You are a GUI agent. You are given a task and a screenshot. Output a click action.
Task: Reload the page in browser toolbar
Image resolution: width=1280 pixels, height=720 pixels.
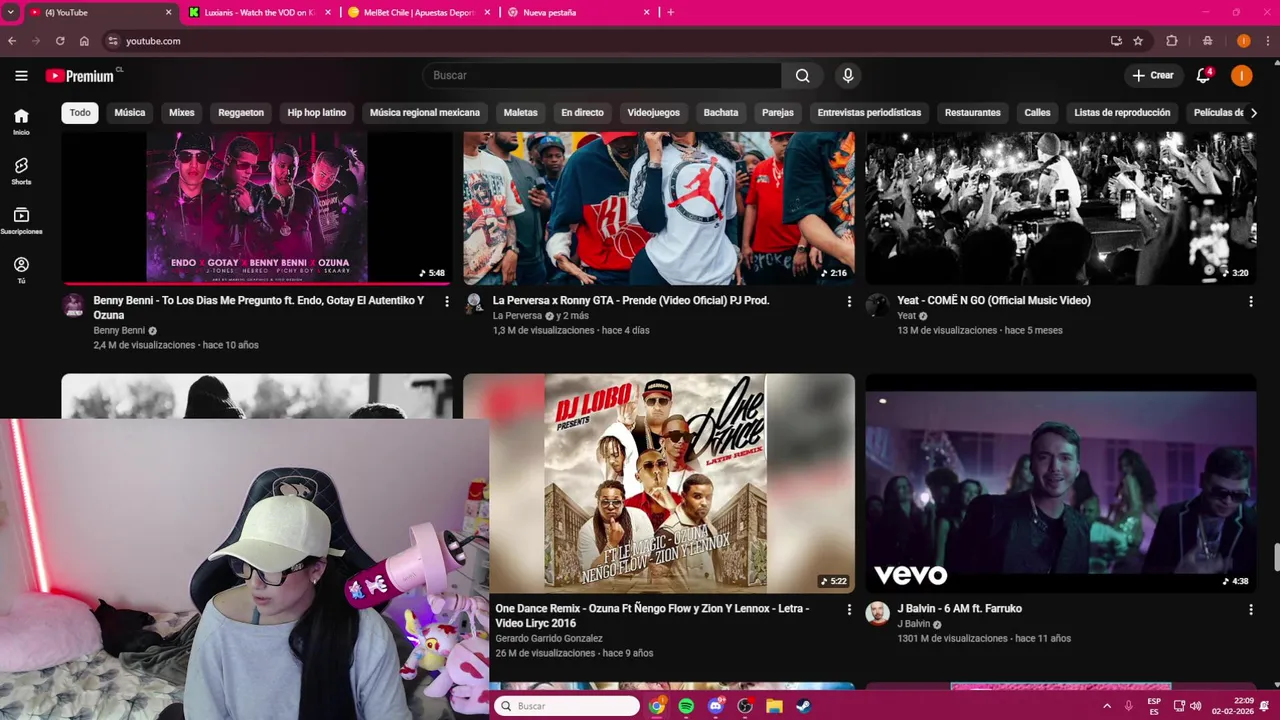click(x=60, y=41)
